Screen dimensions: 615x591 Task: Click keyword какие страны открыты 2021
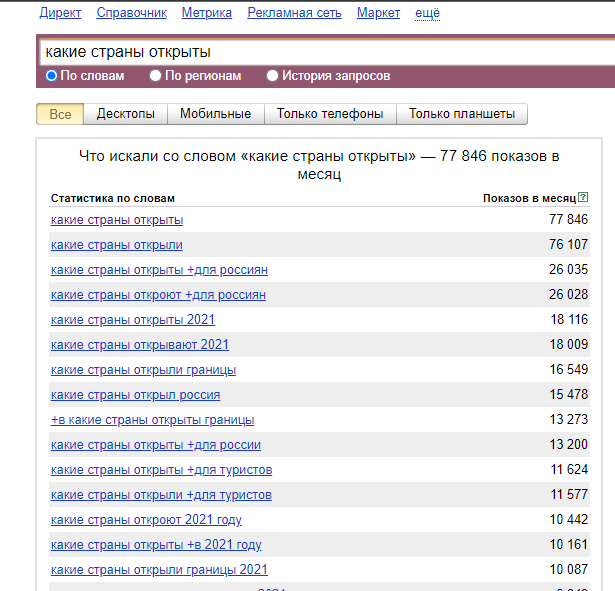click(133, 320)
